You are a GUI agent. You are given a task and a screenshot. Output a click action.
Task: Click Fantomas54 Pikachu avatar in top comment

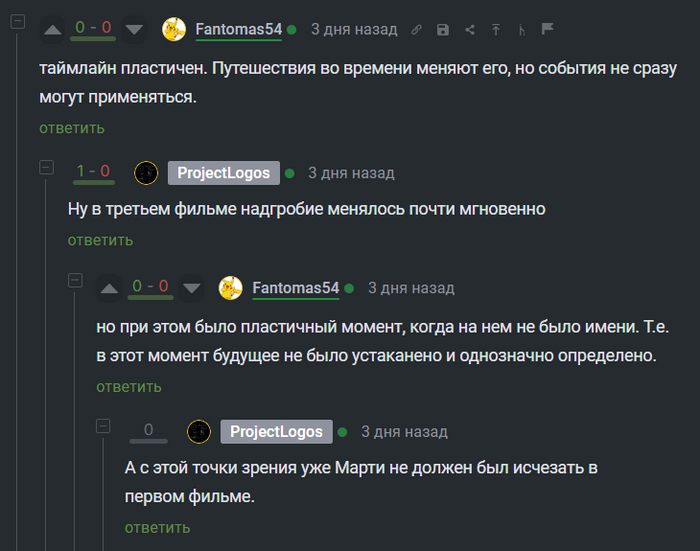click(174, 30)
